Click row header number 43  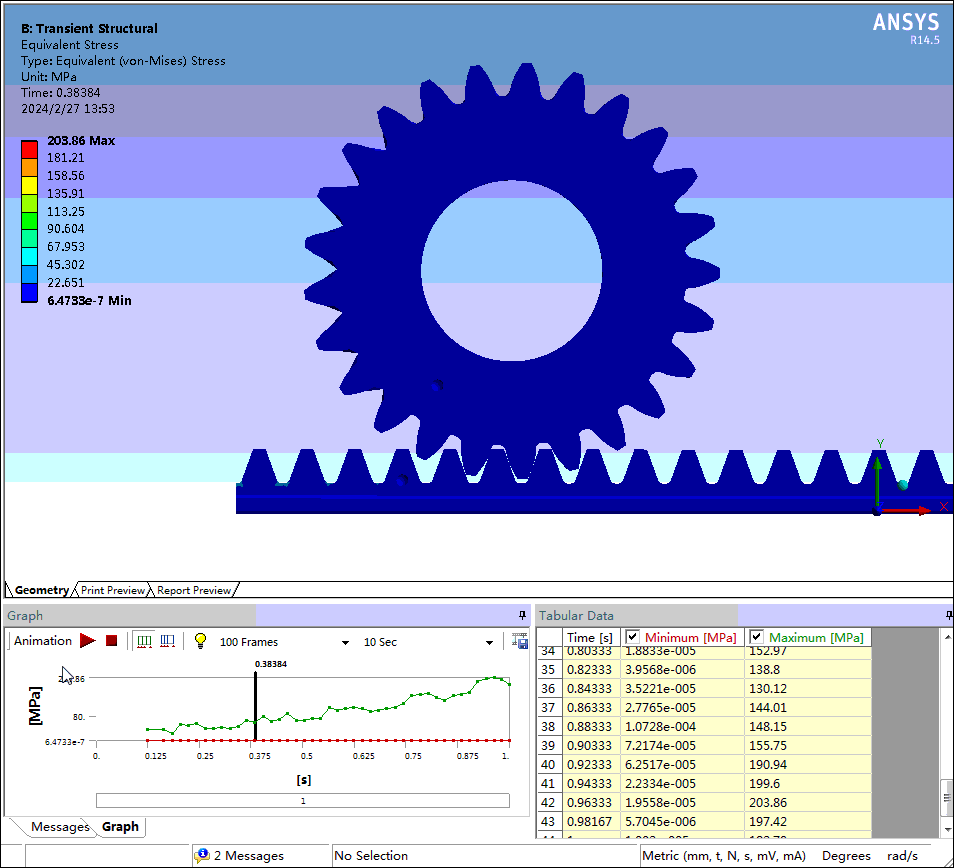[x=548, y=821]
